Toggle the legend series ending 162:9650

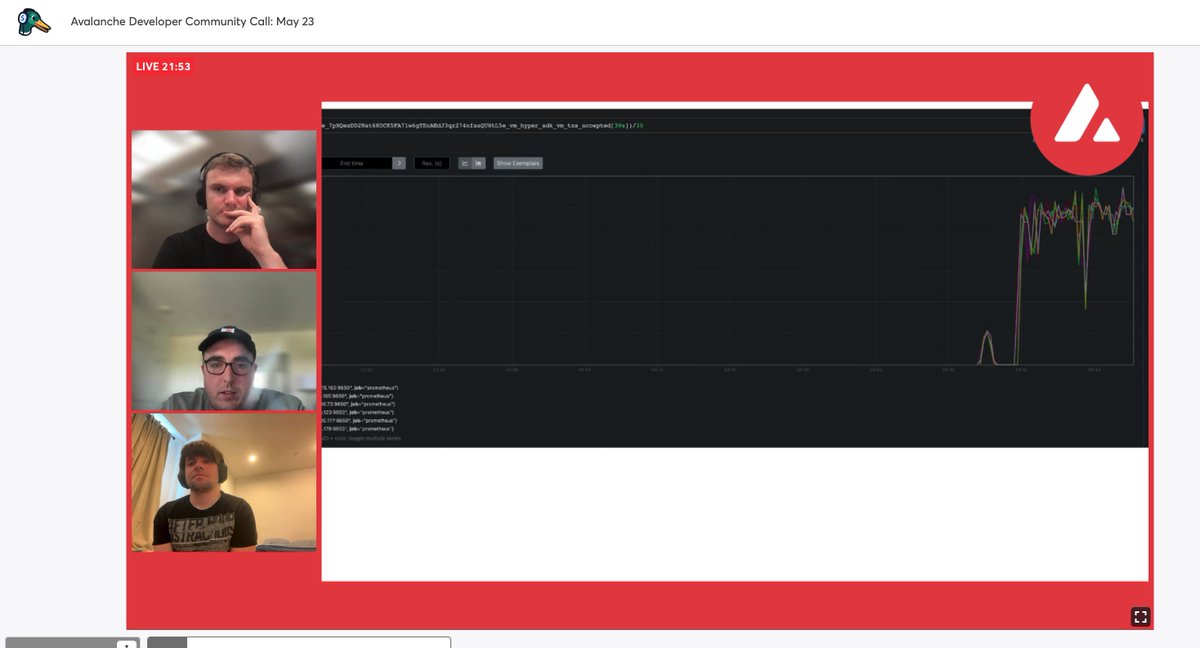[x=360, y=387]
